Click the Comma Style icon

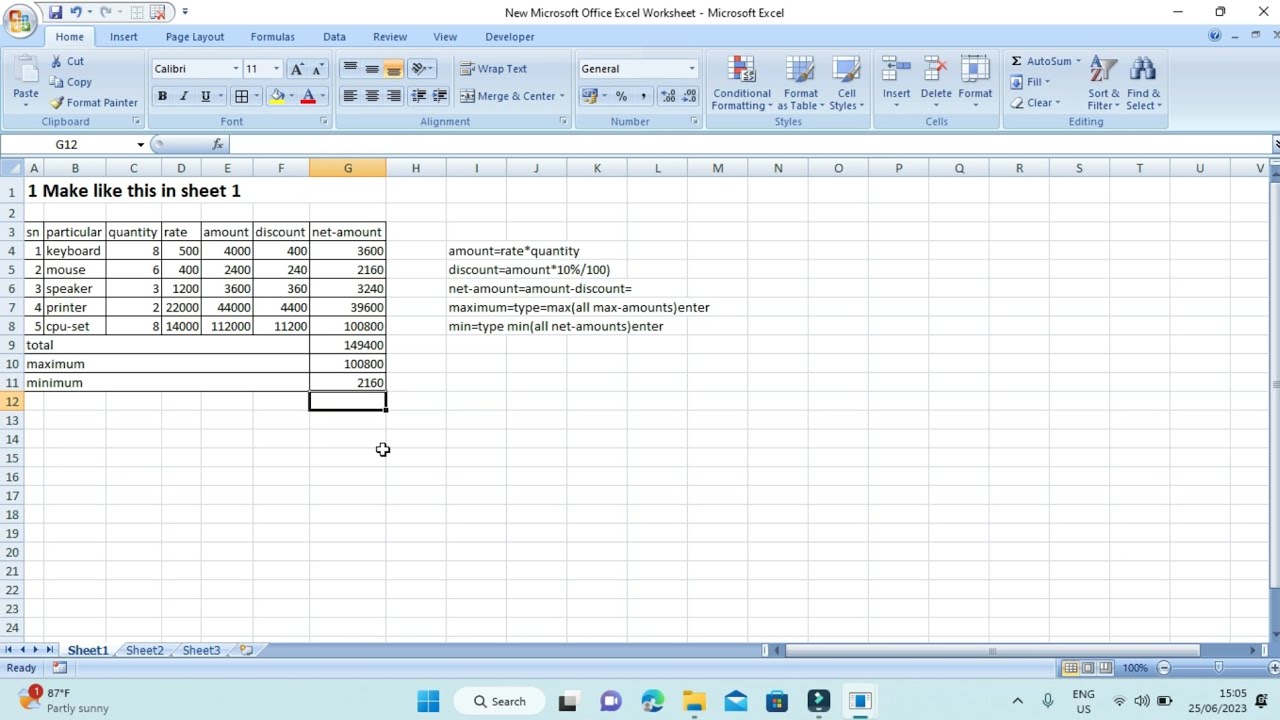(x=643, y=96)
